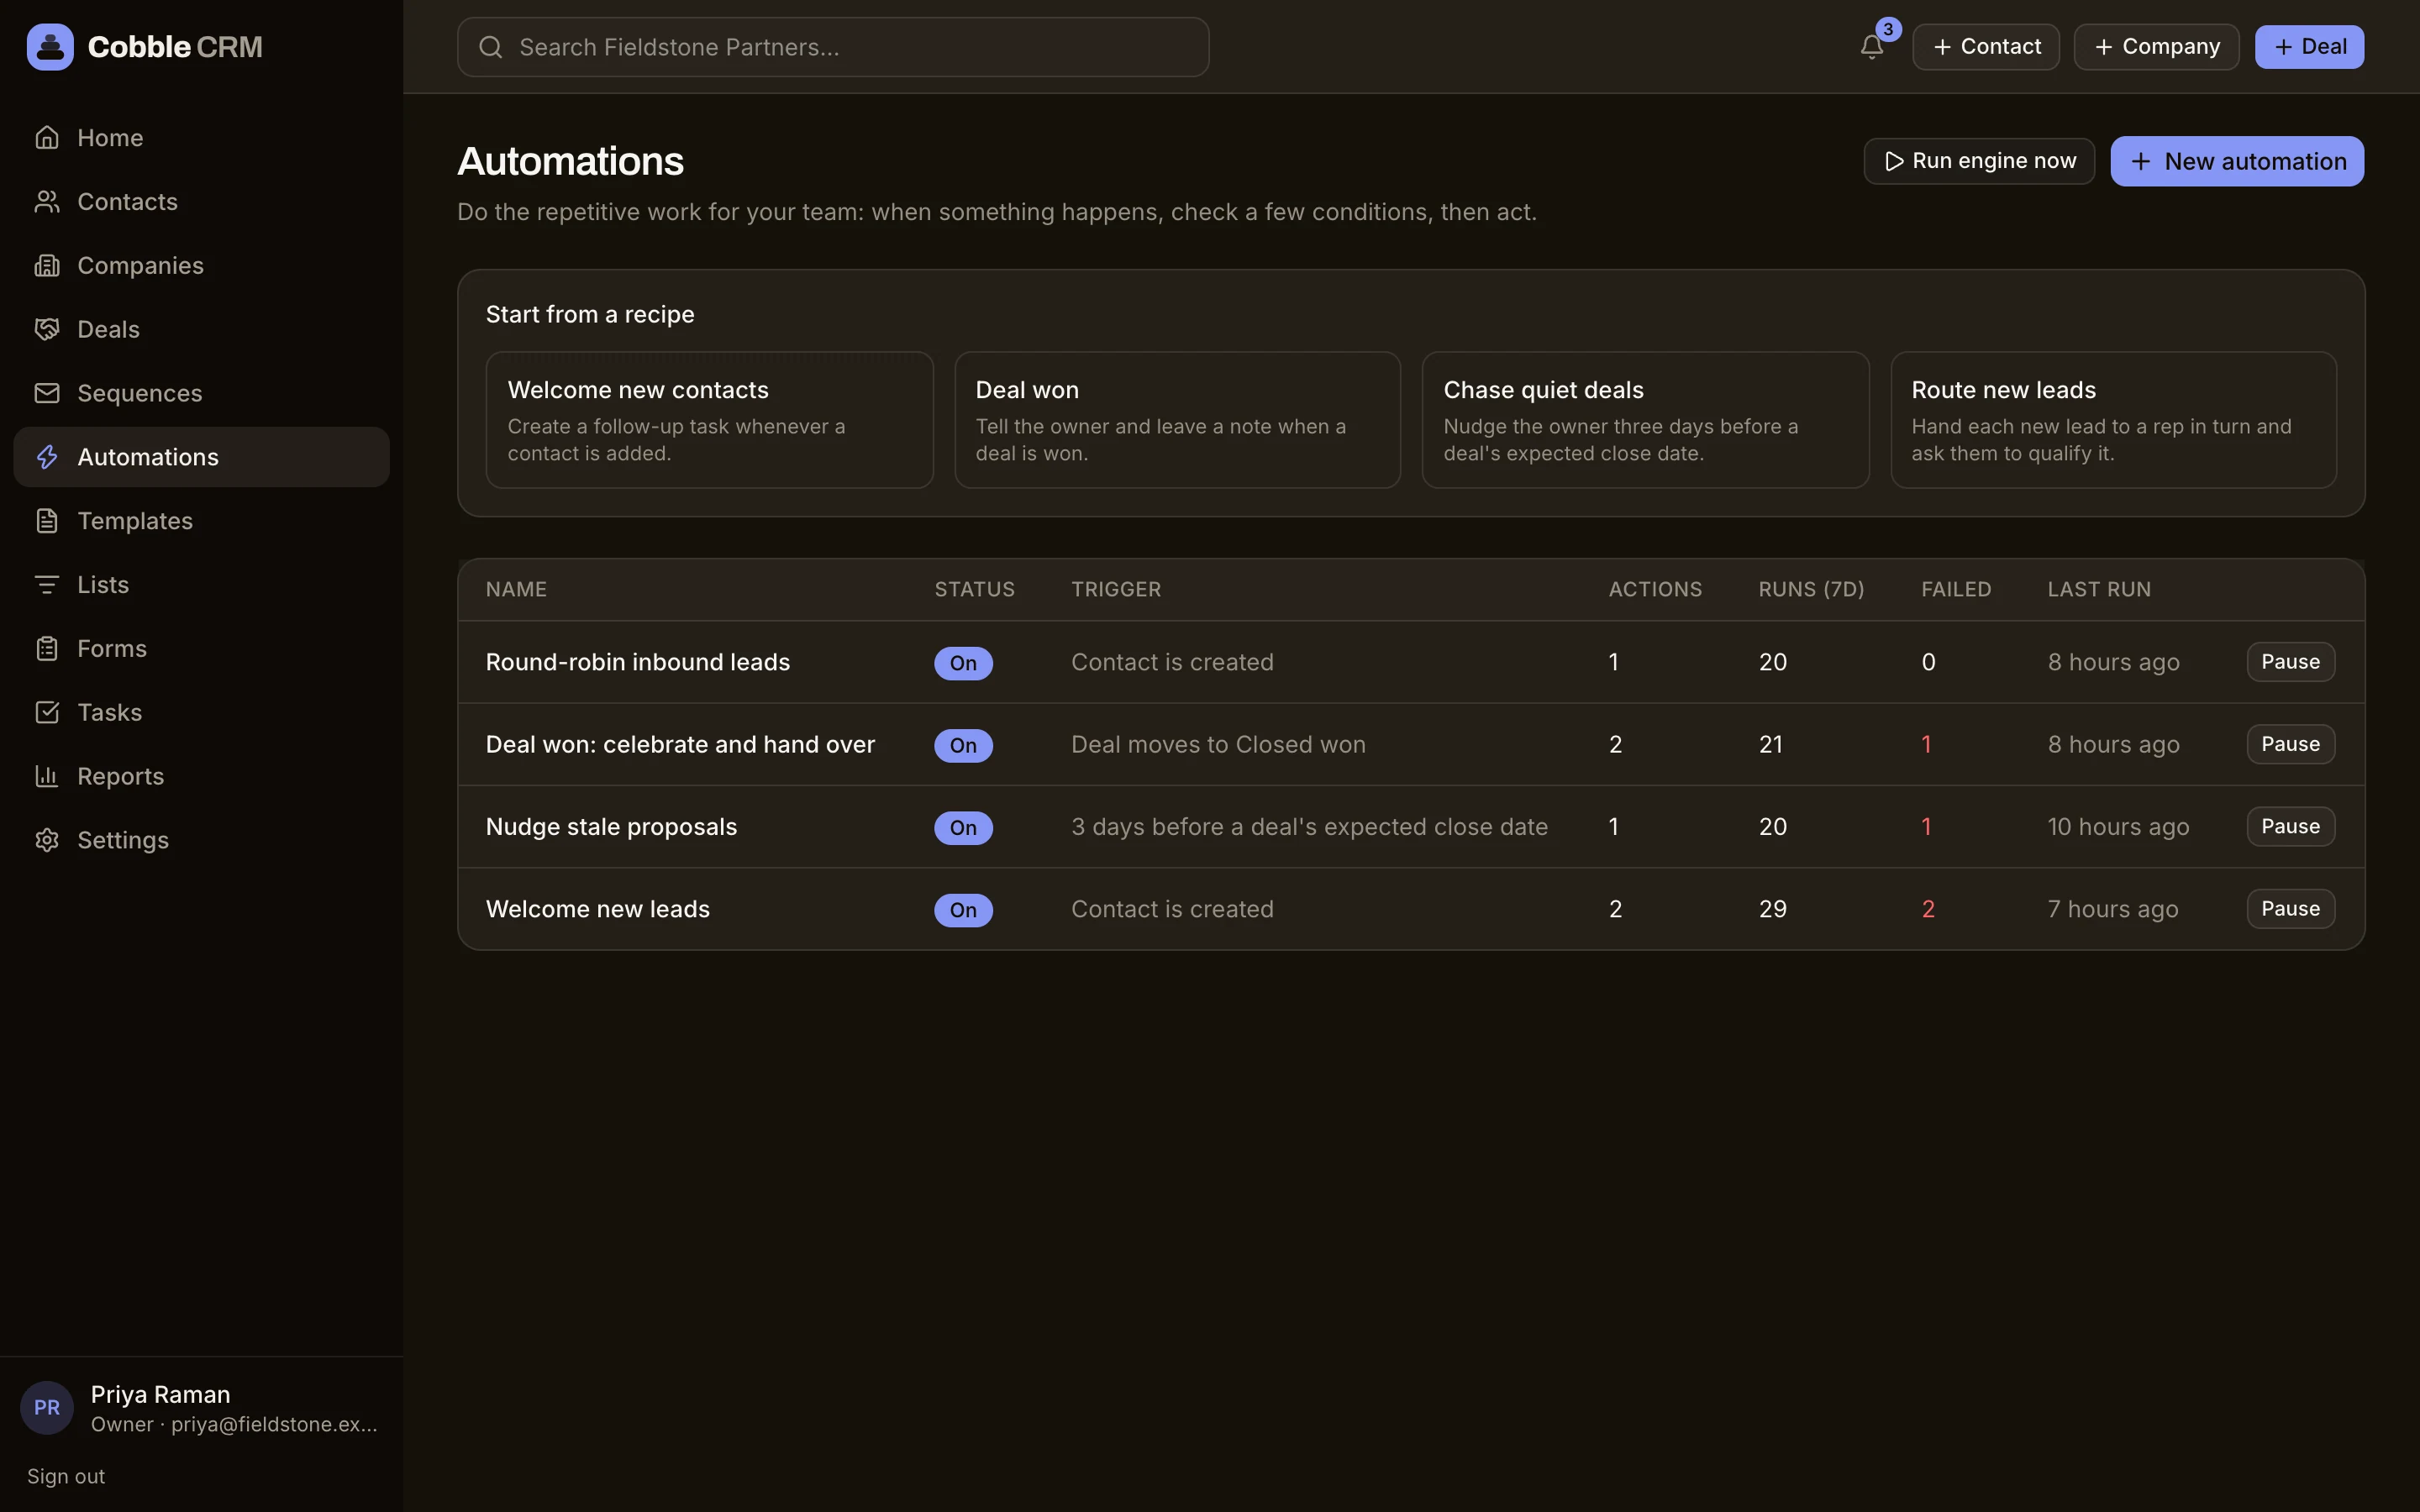
Task: Pause Round-robin inbound leads automation
Action: 2290,662
